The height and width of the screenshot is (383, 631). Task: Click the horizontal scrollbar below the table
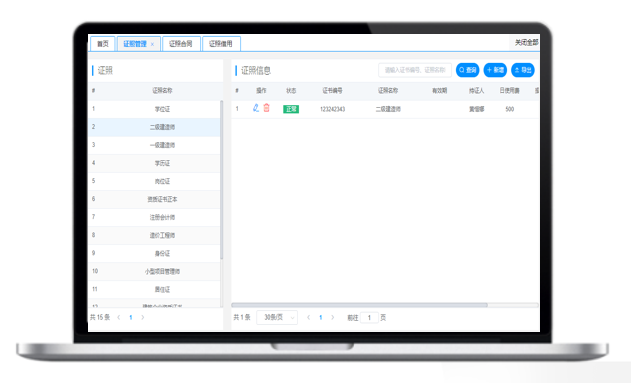359,305
